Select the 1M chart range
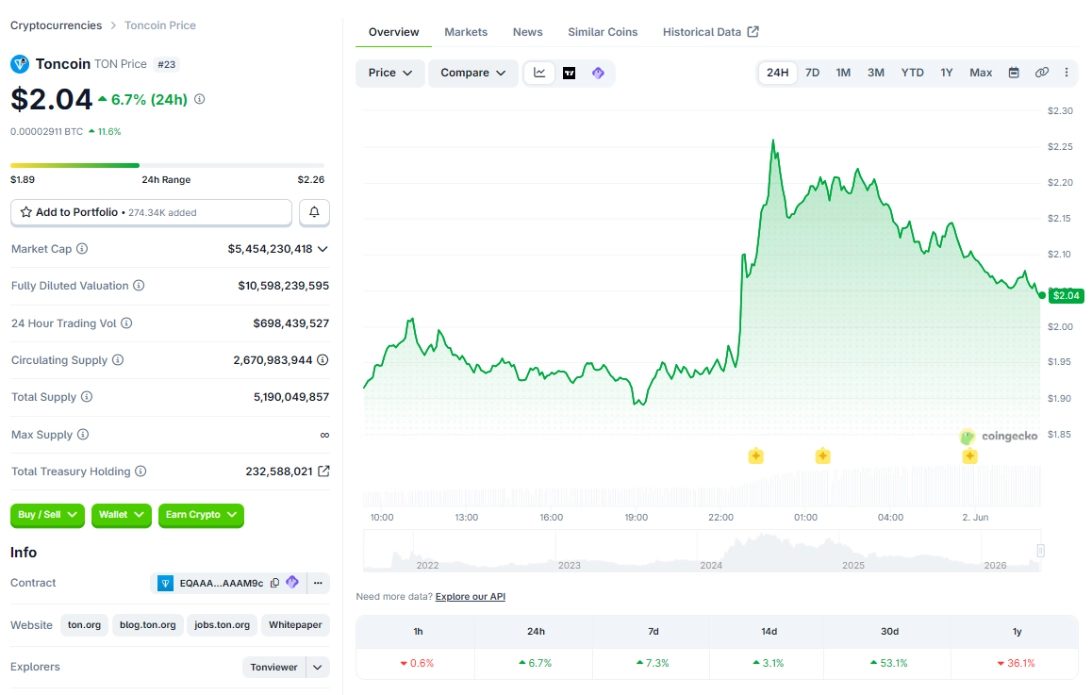This screenshot has width=1092, height=695. (x=843, y=72)
